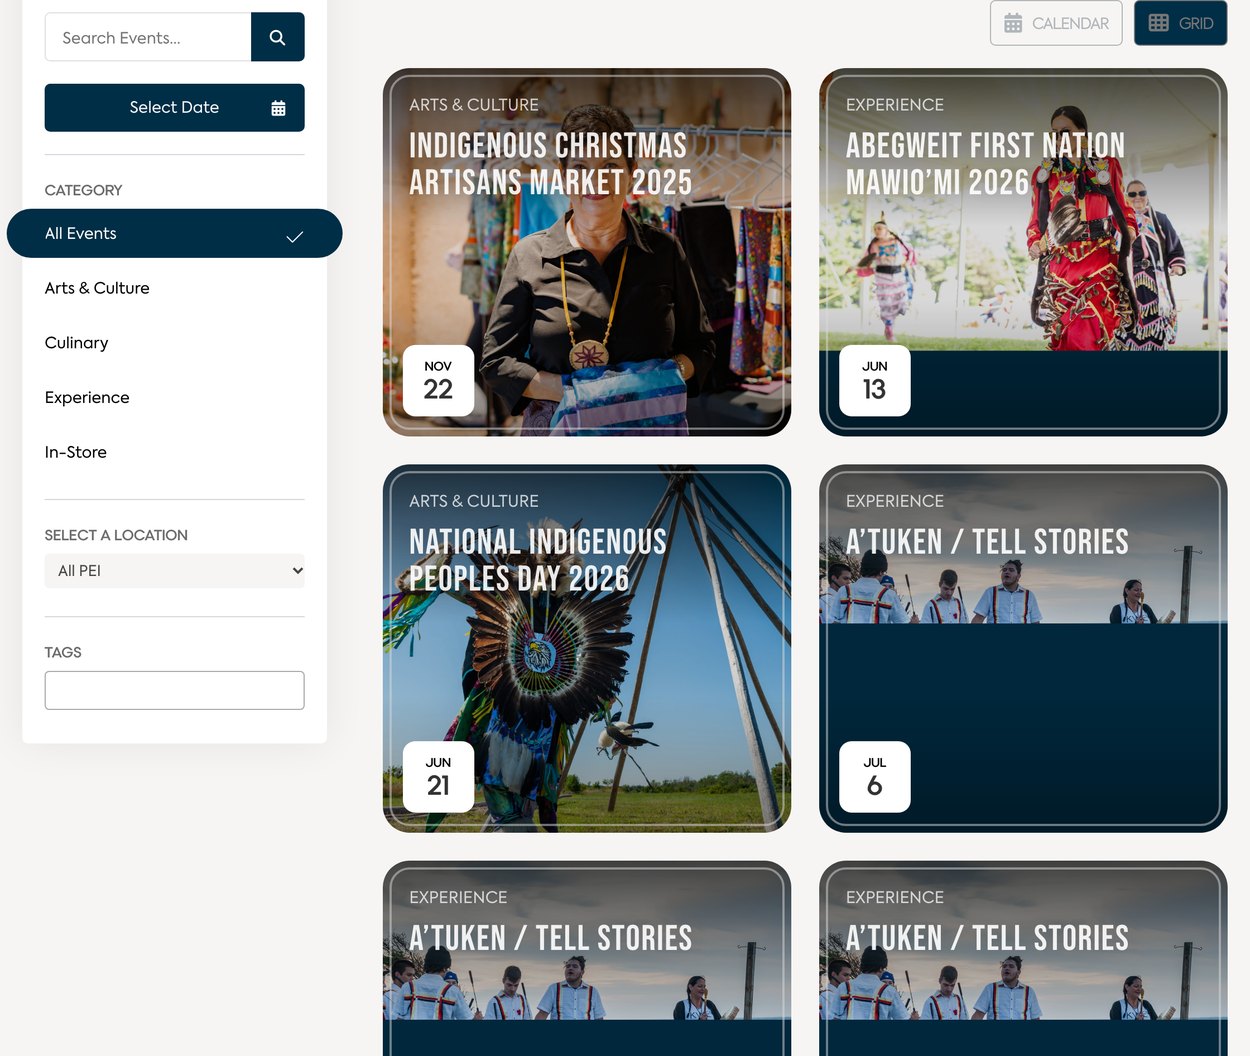Click the search magnifier icon button
The width and height of the screenshot is (1250, 1056).
pyautogui.click(x=277, y=37)
